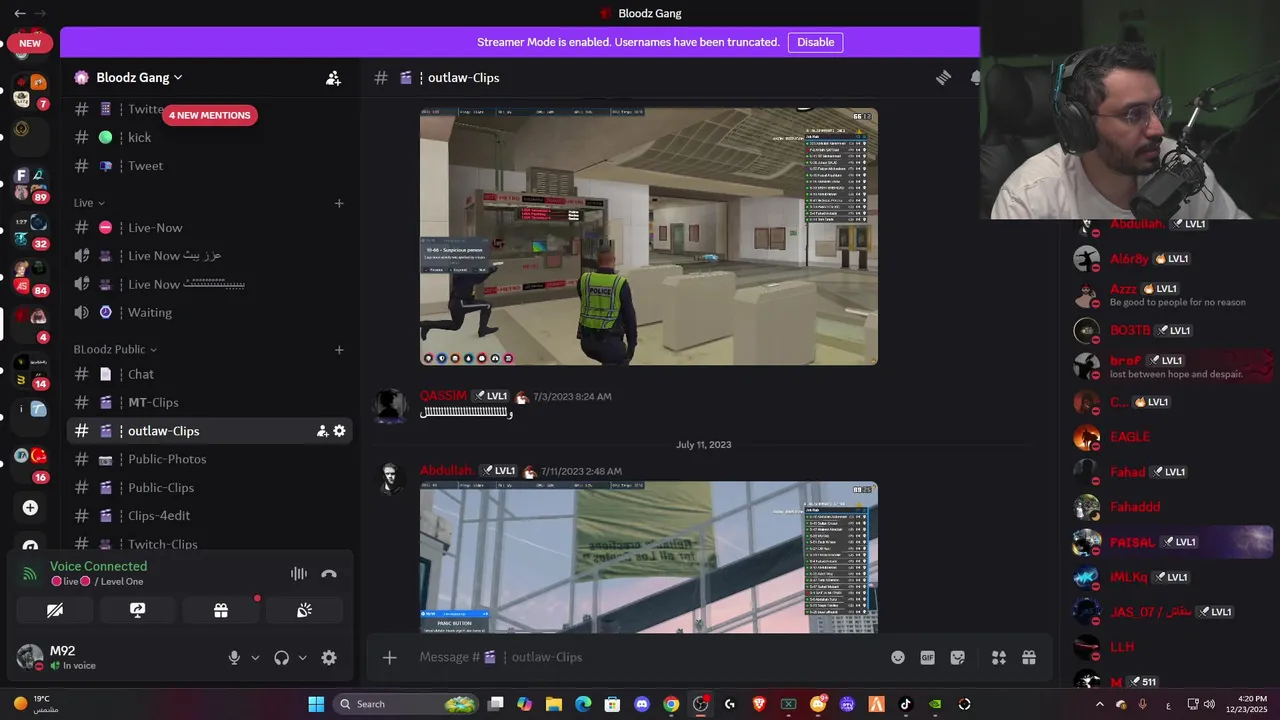Open the MT-Clips channel
The image size is (1280, 720).
click(210, 402)
